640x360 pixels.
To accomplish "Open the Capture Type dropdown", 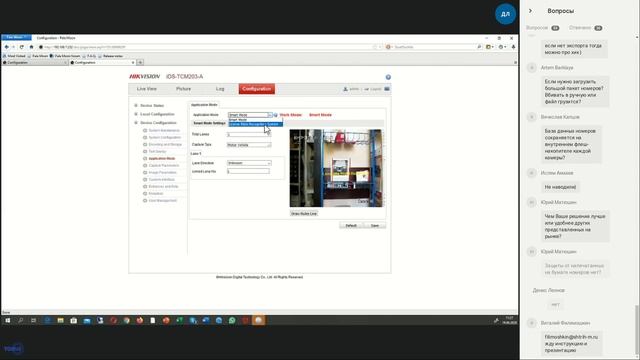I will pyautogui.click(x=249, y=145).
